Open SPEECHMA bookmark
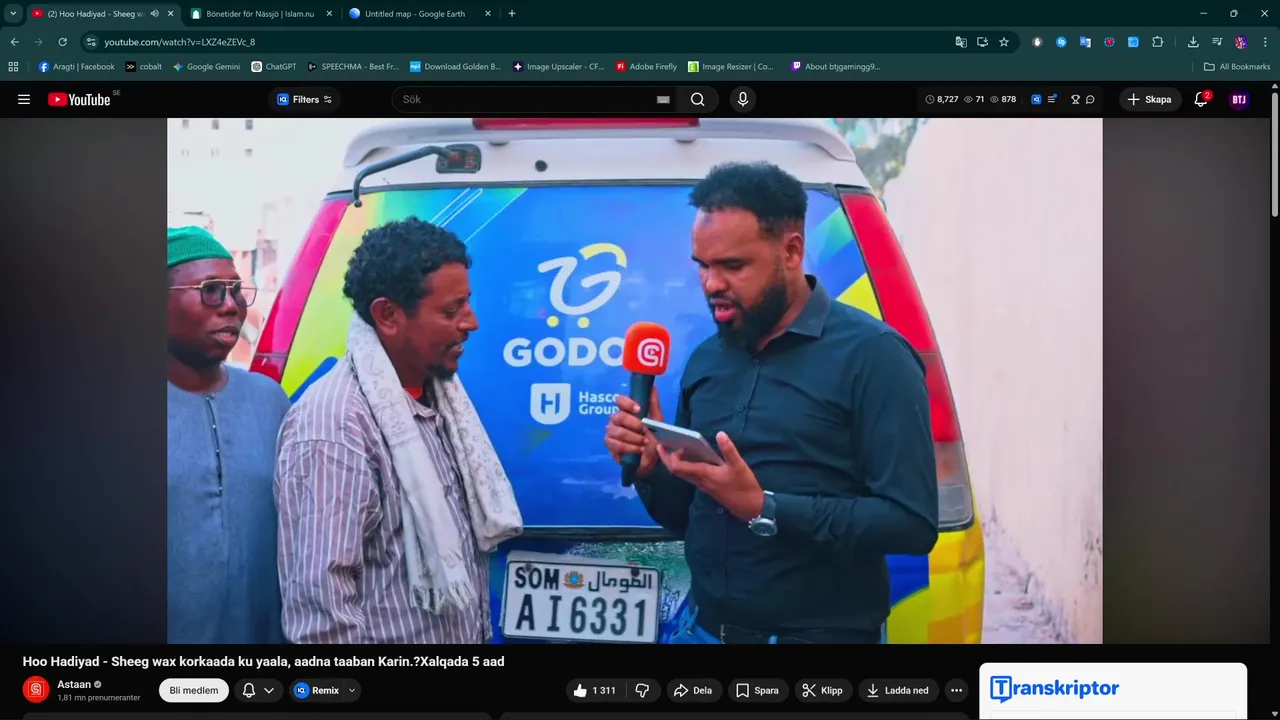Screen dimensions: 1280x720 coord(353,67)
